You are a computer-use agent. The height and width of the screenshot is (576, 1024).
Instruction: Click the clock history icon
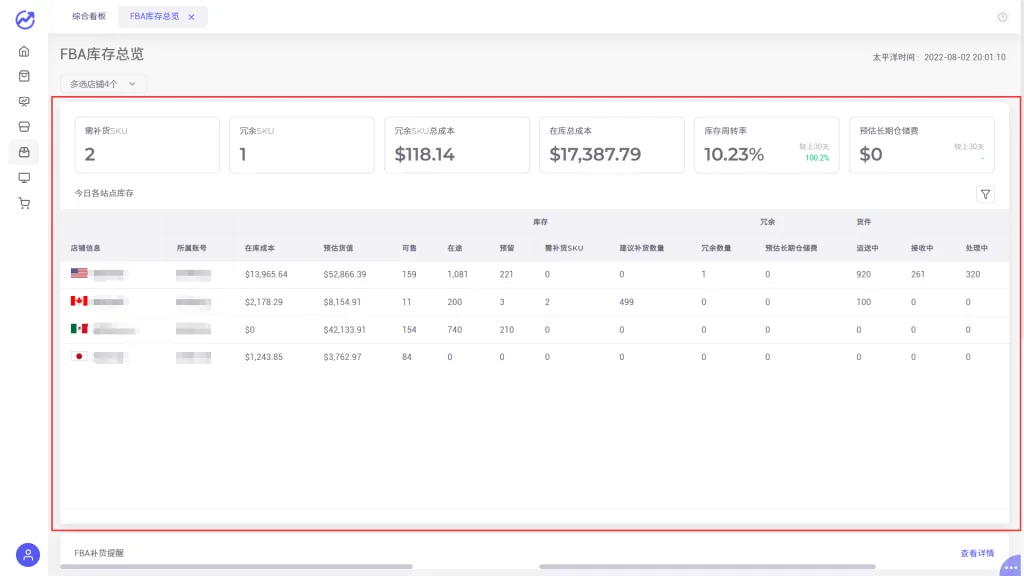[x=1002, y=17]
